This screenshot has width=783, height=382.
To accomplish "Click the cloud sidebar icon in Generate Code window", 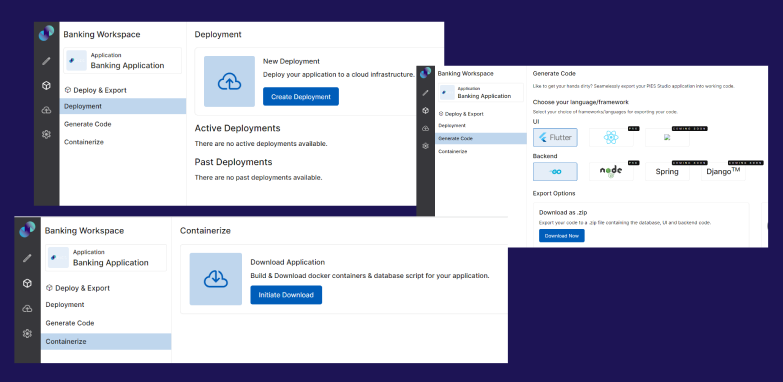I will pos(425,128).
